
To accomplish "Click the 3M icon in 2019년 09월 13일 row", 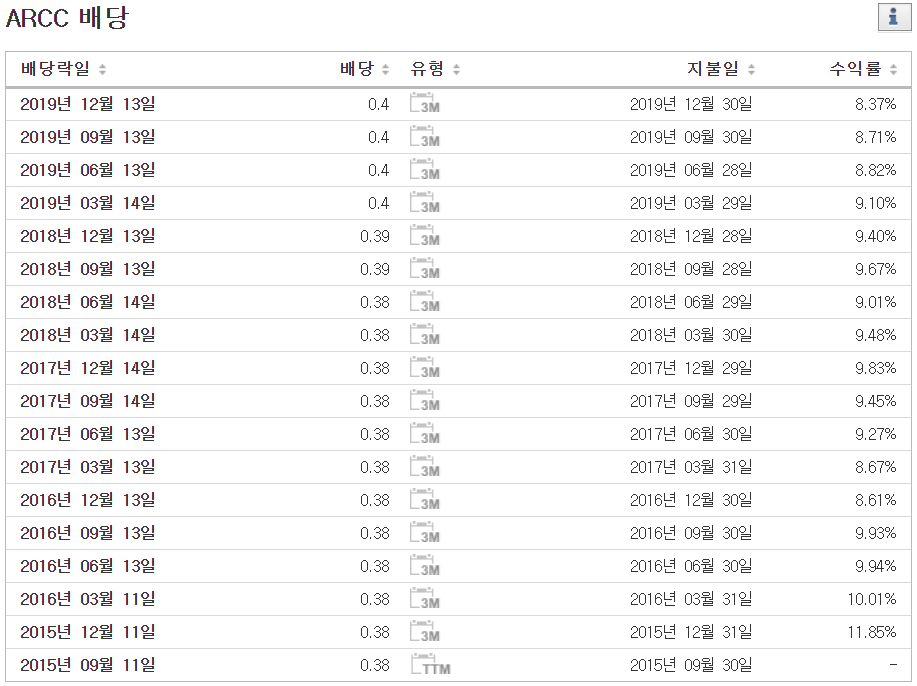I will 425,136.
